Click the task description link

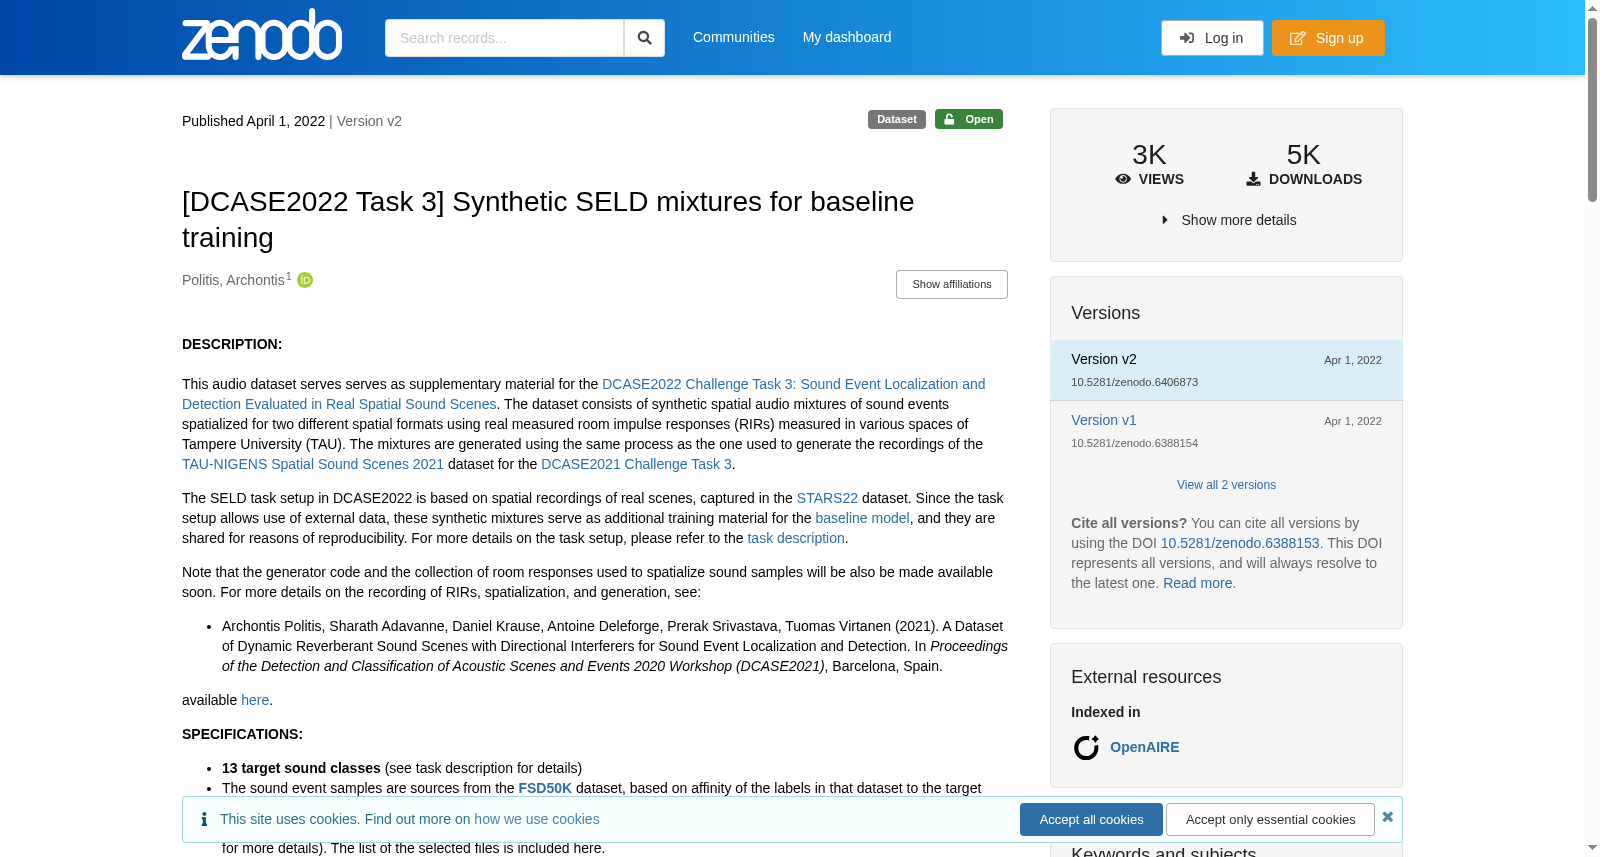point(796,538)
